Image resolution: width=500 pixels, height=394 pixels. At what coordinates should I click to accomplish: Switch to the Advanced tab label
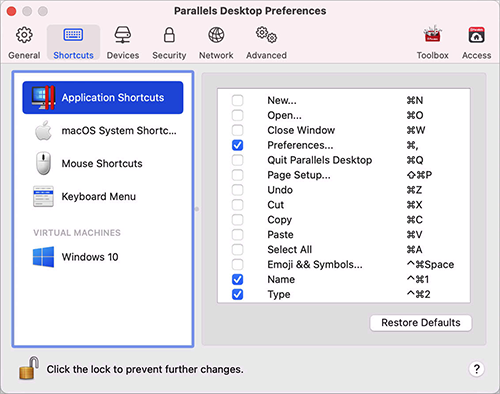(266, 55)
